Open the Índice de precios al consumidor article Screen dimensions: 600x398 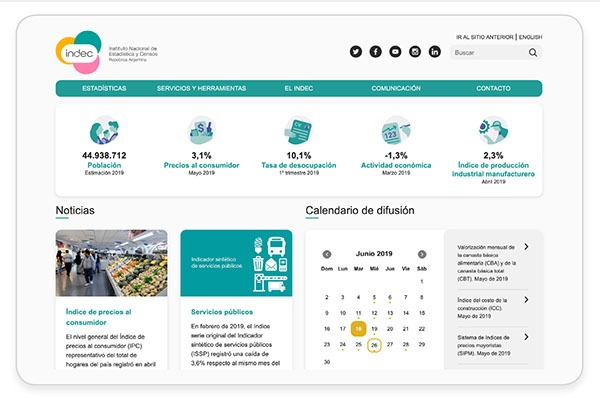(x=98, y=317)
